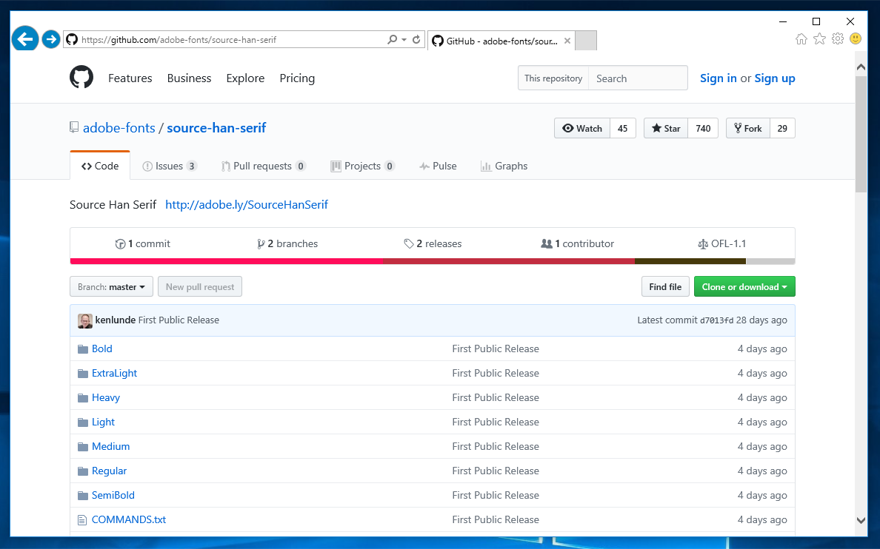Click the Light folder icon

[83, 422]
